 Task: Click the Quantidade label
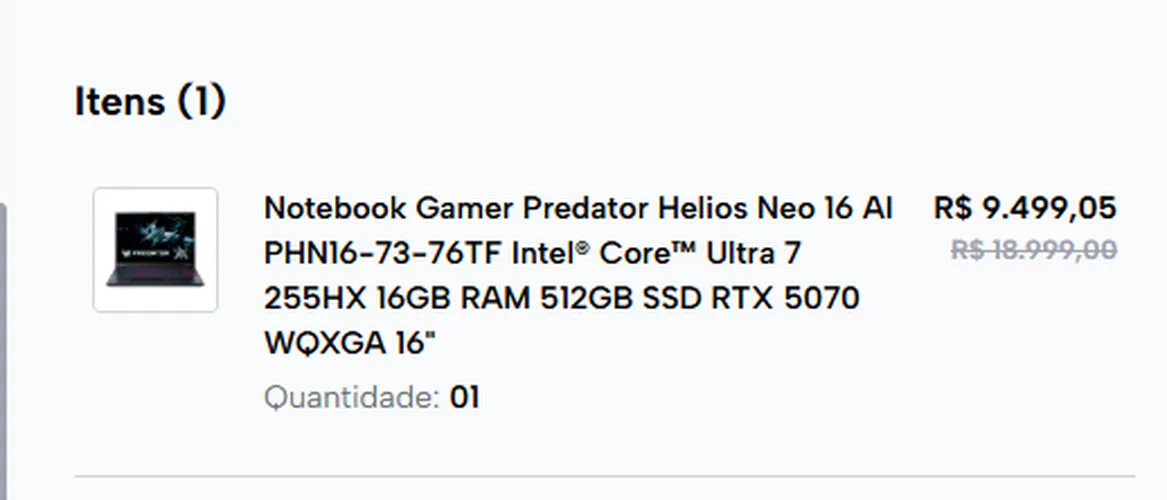point(352,398)
